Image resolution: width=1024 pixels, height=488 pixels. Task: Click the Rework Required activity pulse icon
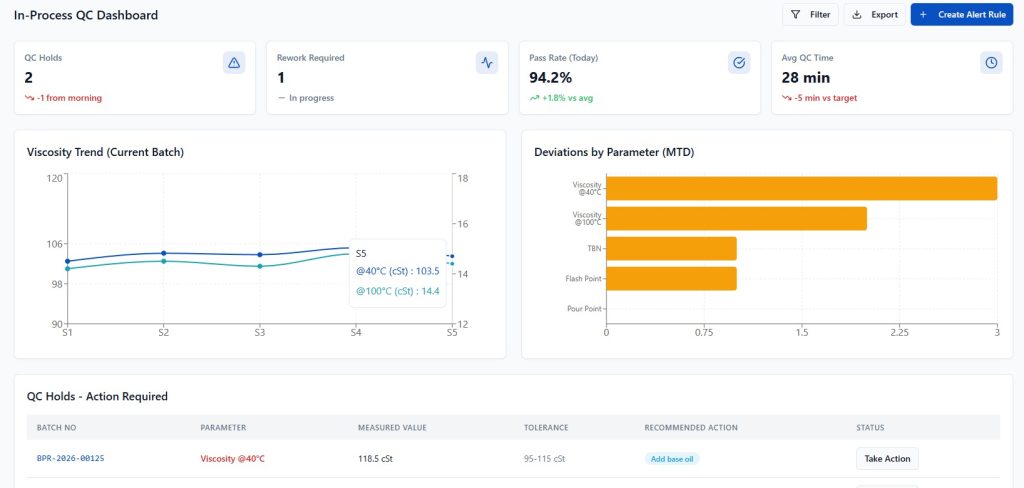(x=487, y=63)
